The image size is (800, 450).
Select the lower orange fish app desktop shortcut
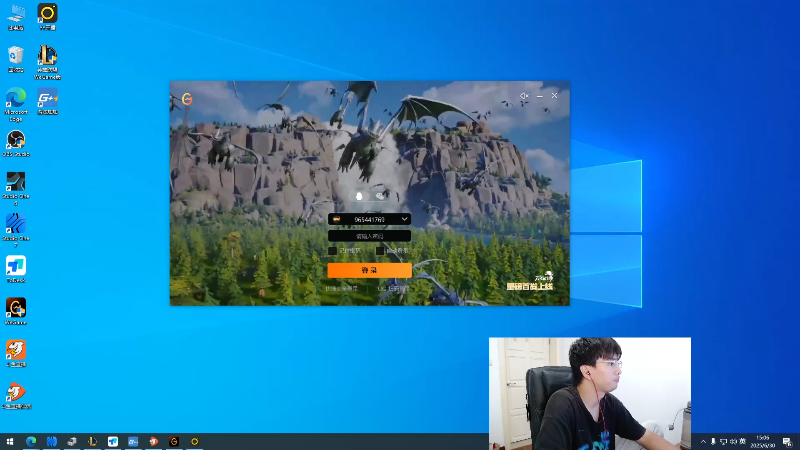coord(16,396)
